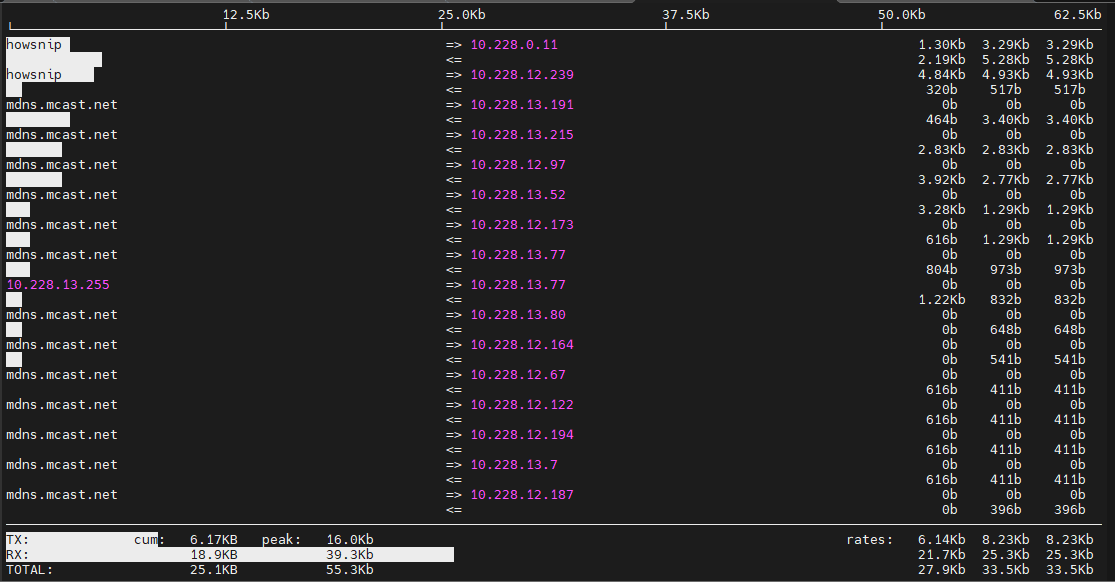Click mdns.mcast.net beside 10.228.13.215
1115x582 pixels.
coord(62,134)
